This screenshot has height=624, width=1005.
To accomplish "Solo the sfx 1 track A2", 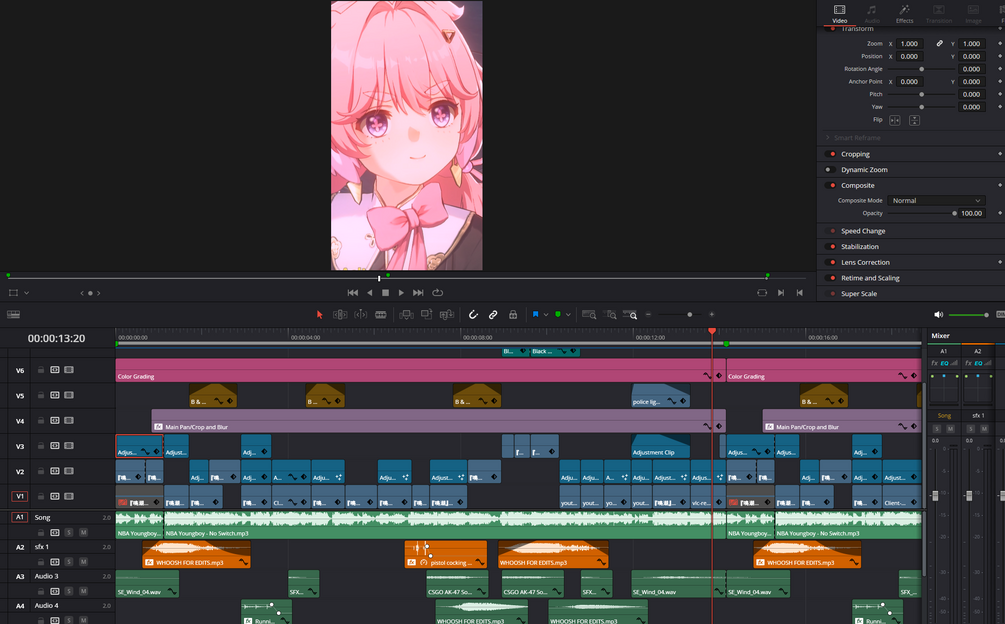I will 69,560.
